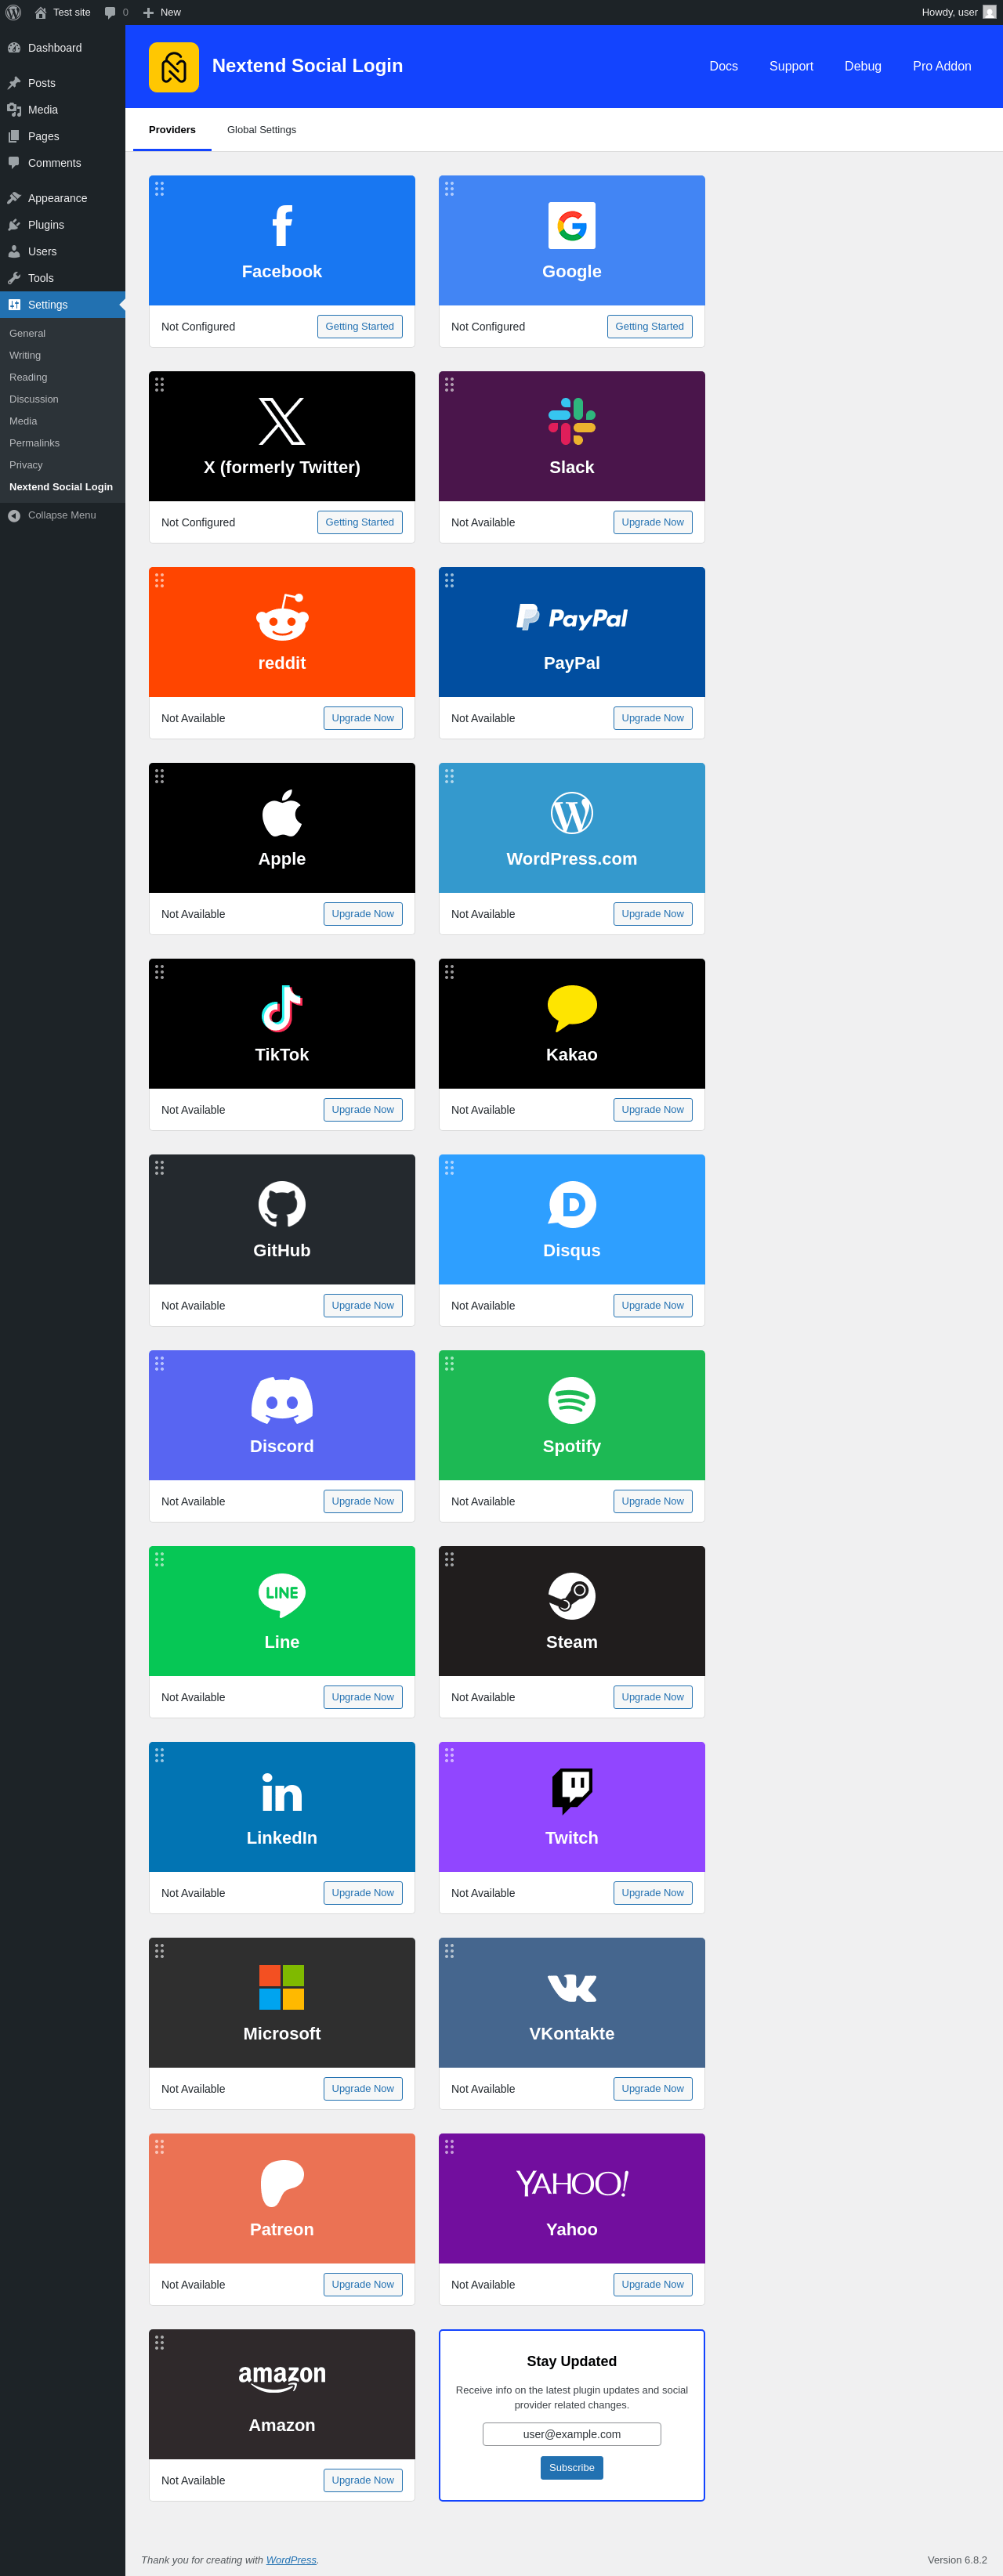Click Upgrade Now for Amazon
Screen dimensions: 1003x2576
point(362,2480)
